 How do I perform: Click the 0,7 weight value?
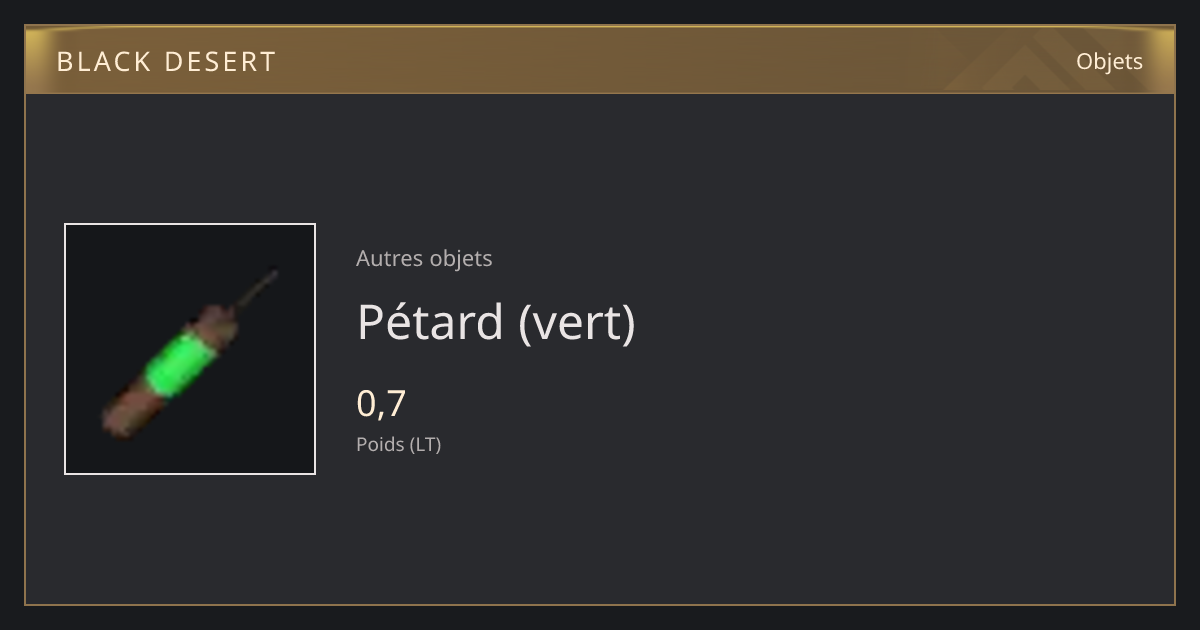381,403
